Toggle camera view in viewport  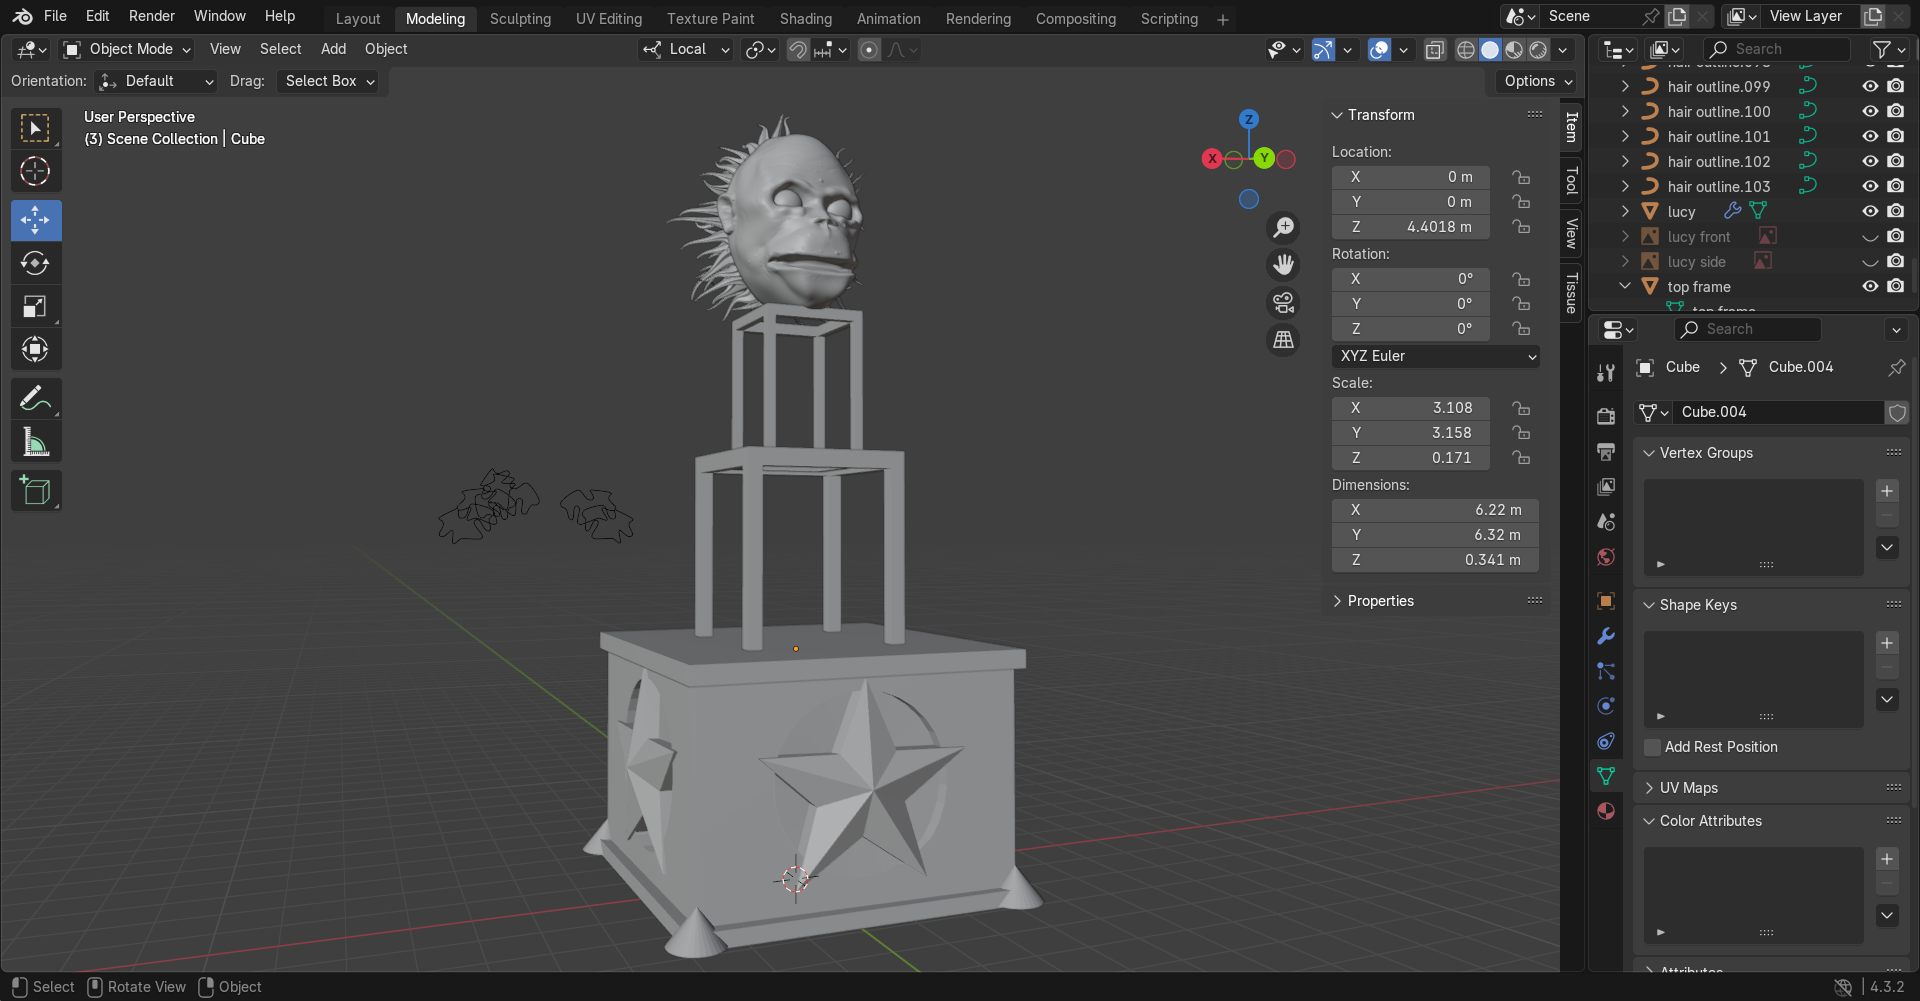(1283, 302)
